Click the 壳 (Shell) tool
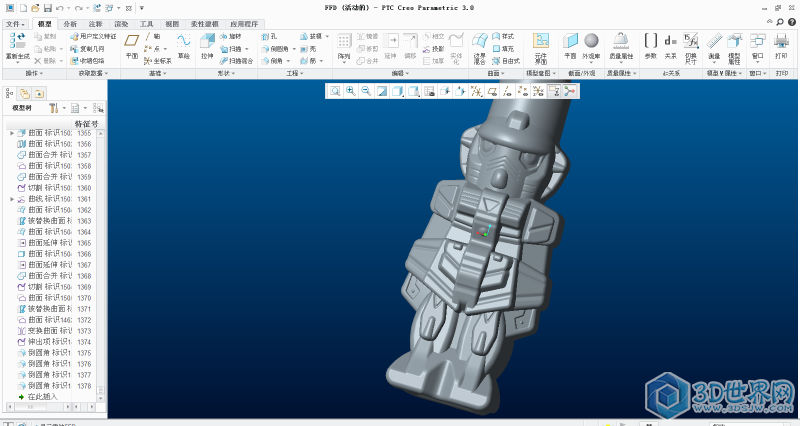The width and height of the screenshot is (800, 426). [x=308, y=48]
